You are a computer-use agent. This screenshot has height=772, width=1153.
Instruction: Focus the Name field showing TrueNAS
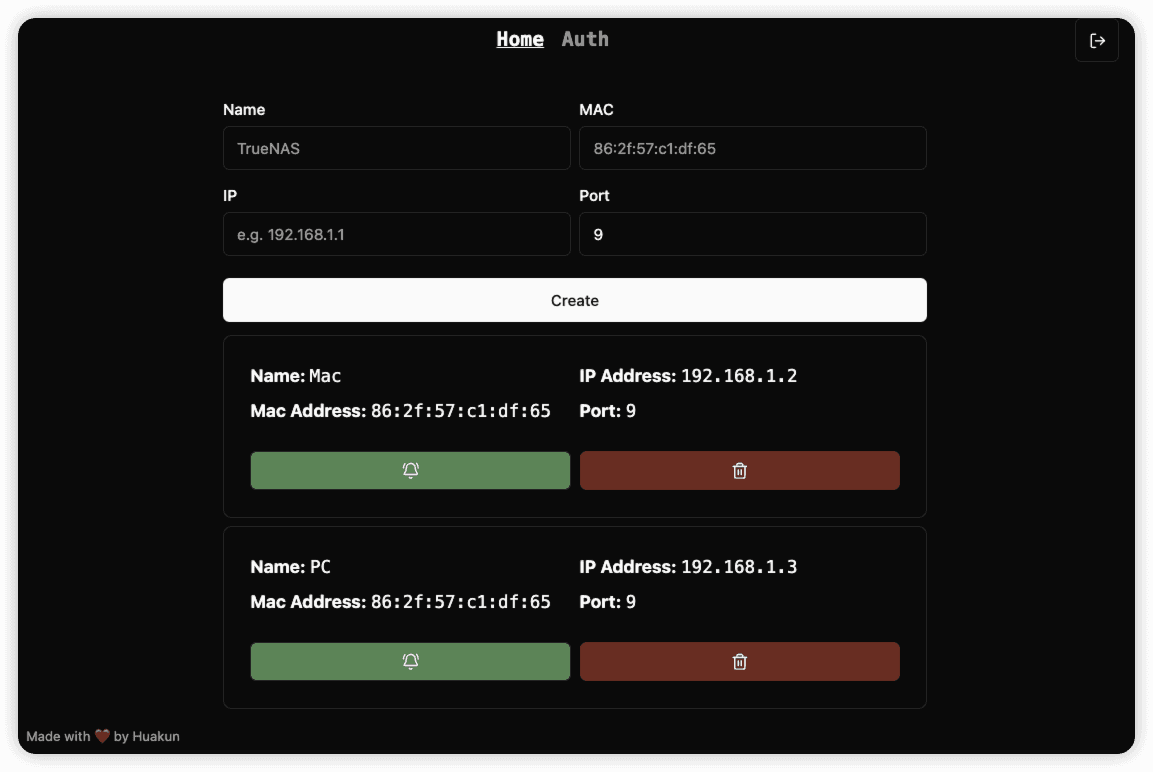pyautogui.click(x=396, y=148)
